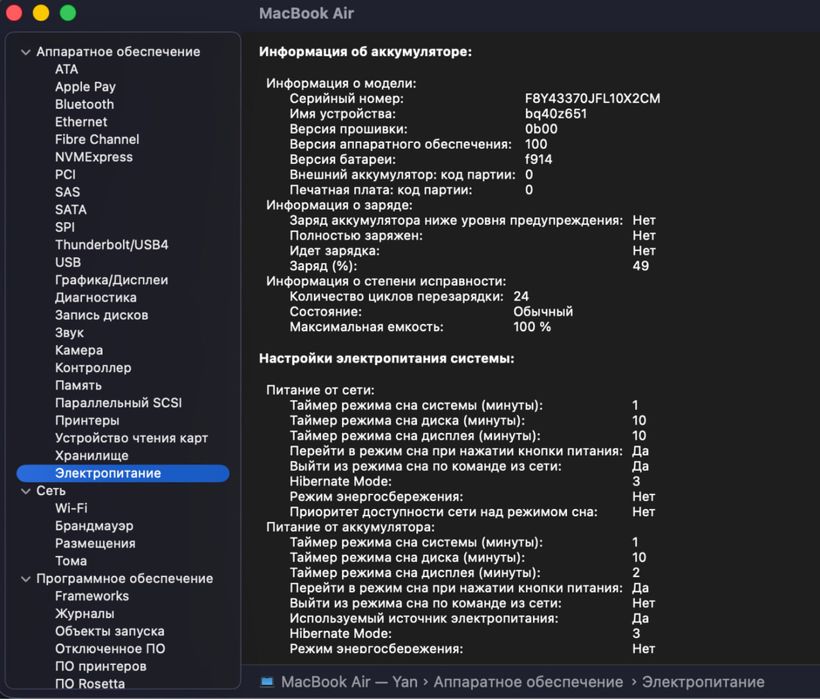Viewport: 820px width, 699px height.
Task: Click the MacBook icon in path bar
Action: tap(267, 682)
